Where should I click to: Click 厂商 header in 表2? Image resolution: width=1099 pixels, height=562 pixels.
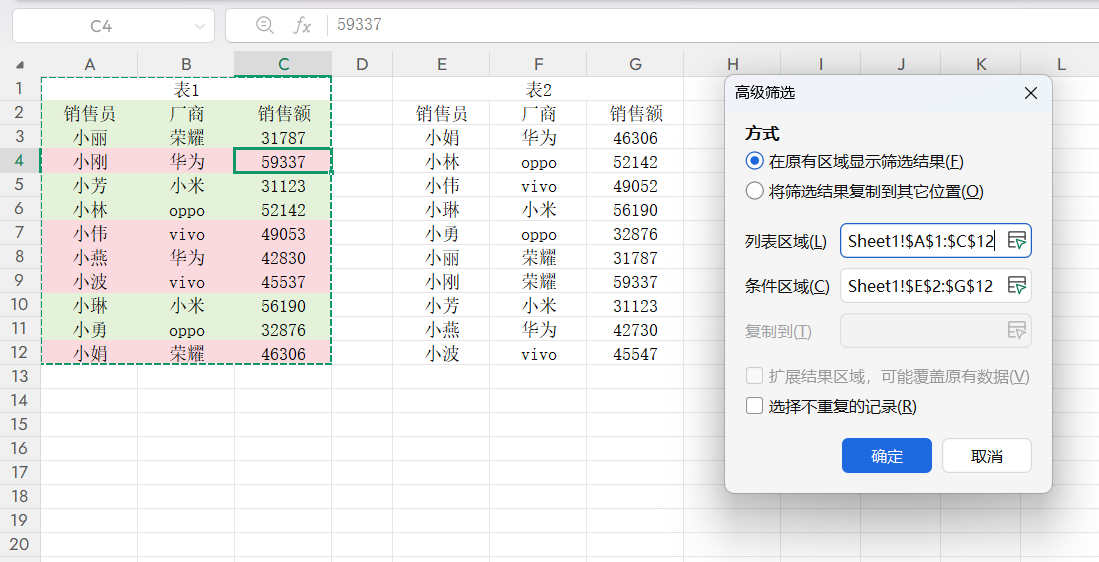(x=538, y=114)
